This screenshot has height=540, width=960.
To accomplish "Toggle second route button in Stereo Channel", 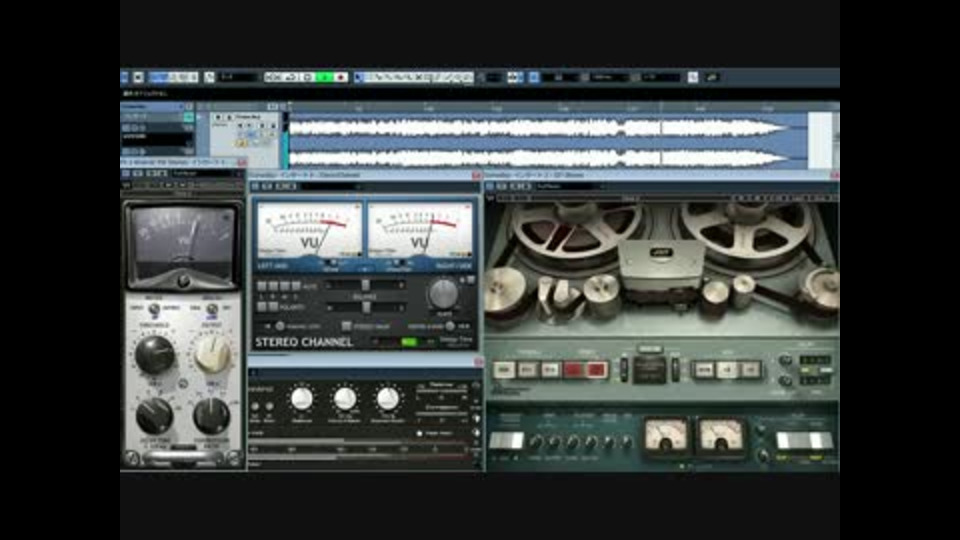I will tap(273, 286).
